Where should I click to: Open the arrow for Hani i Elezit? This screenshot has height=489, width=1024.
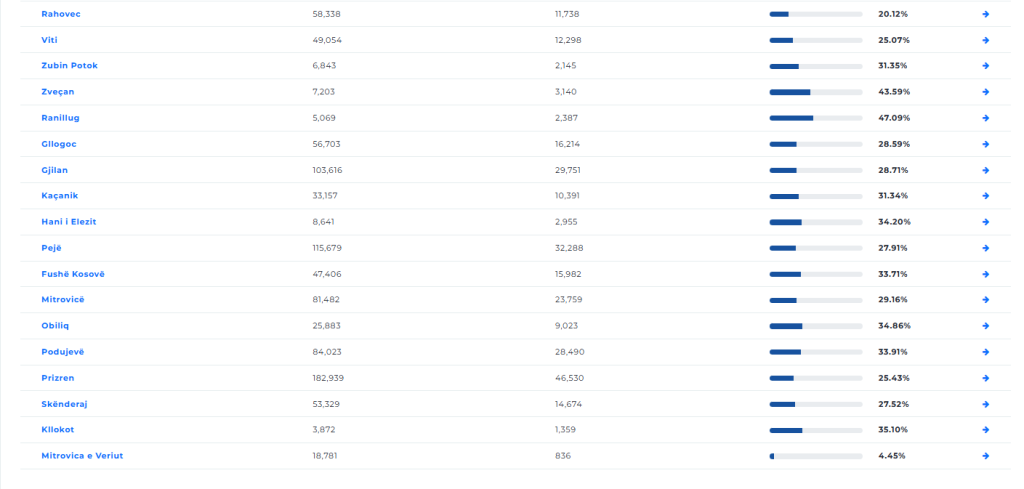point(985,222)
